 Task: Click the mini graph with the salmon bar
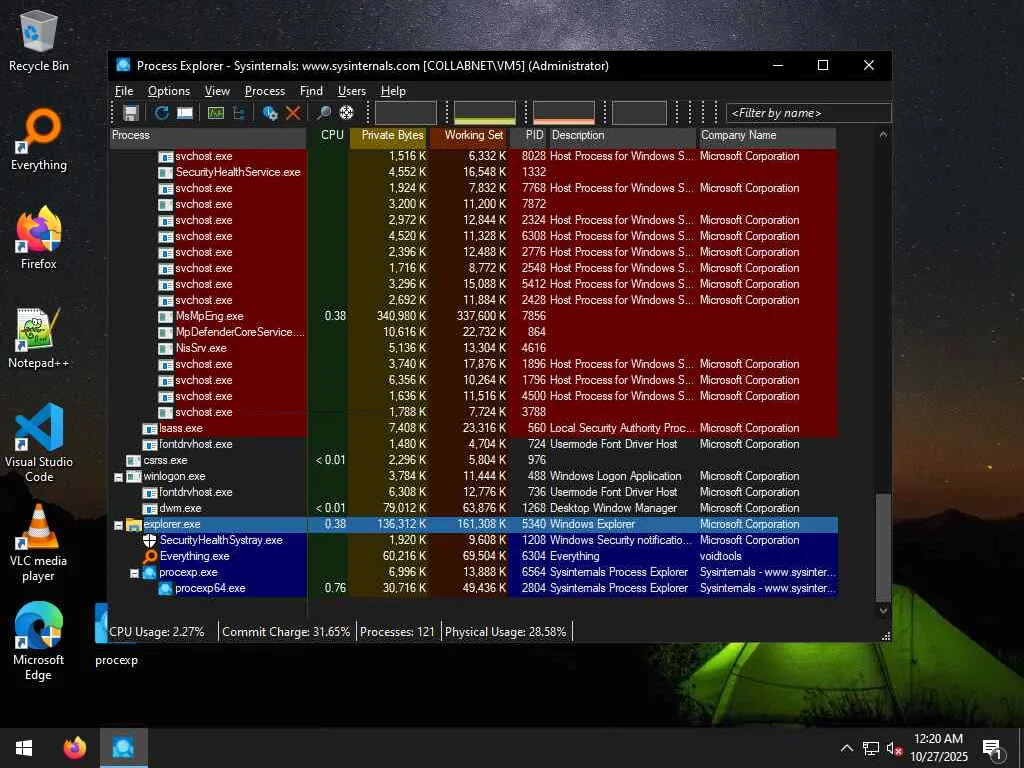564,113
